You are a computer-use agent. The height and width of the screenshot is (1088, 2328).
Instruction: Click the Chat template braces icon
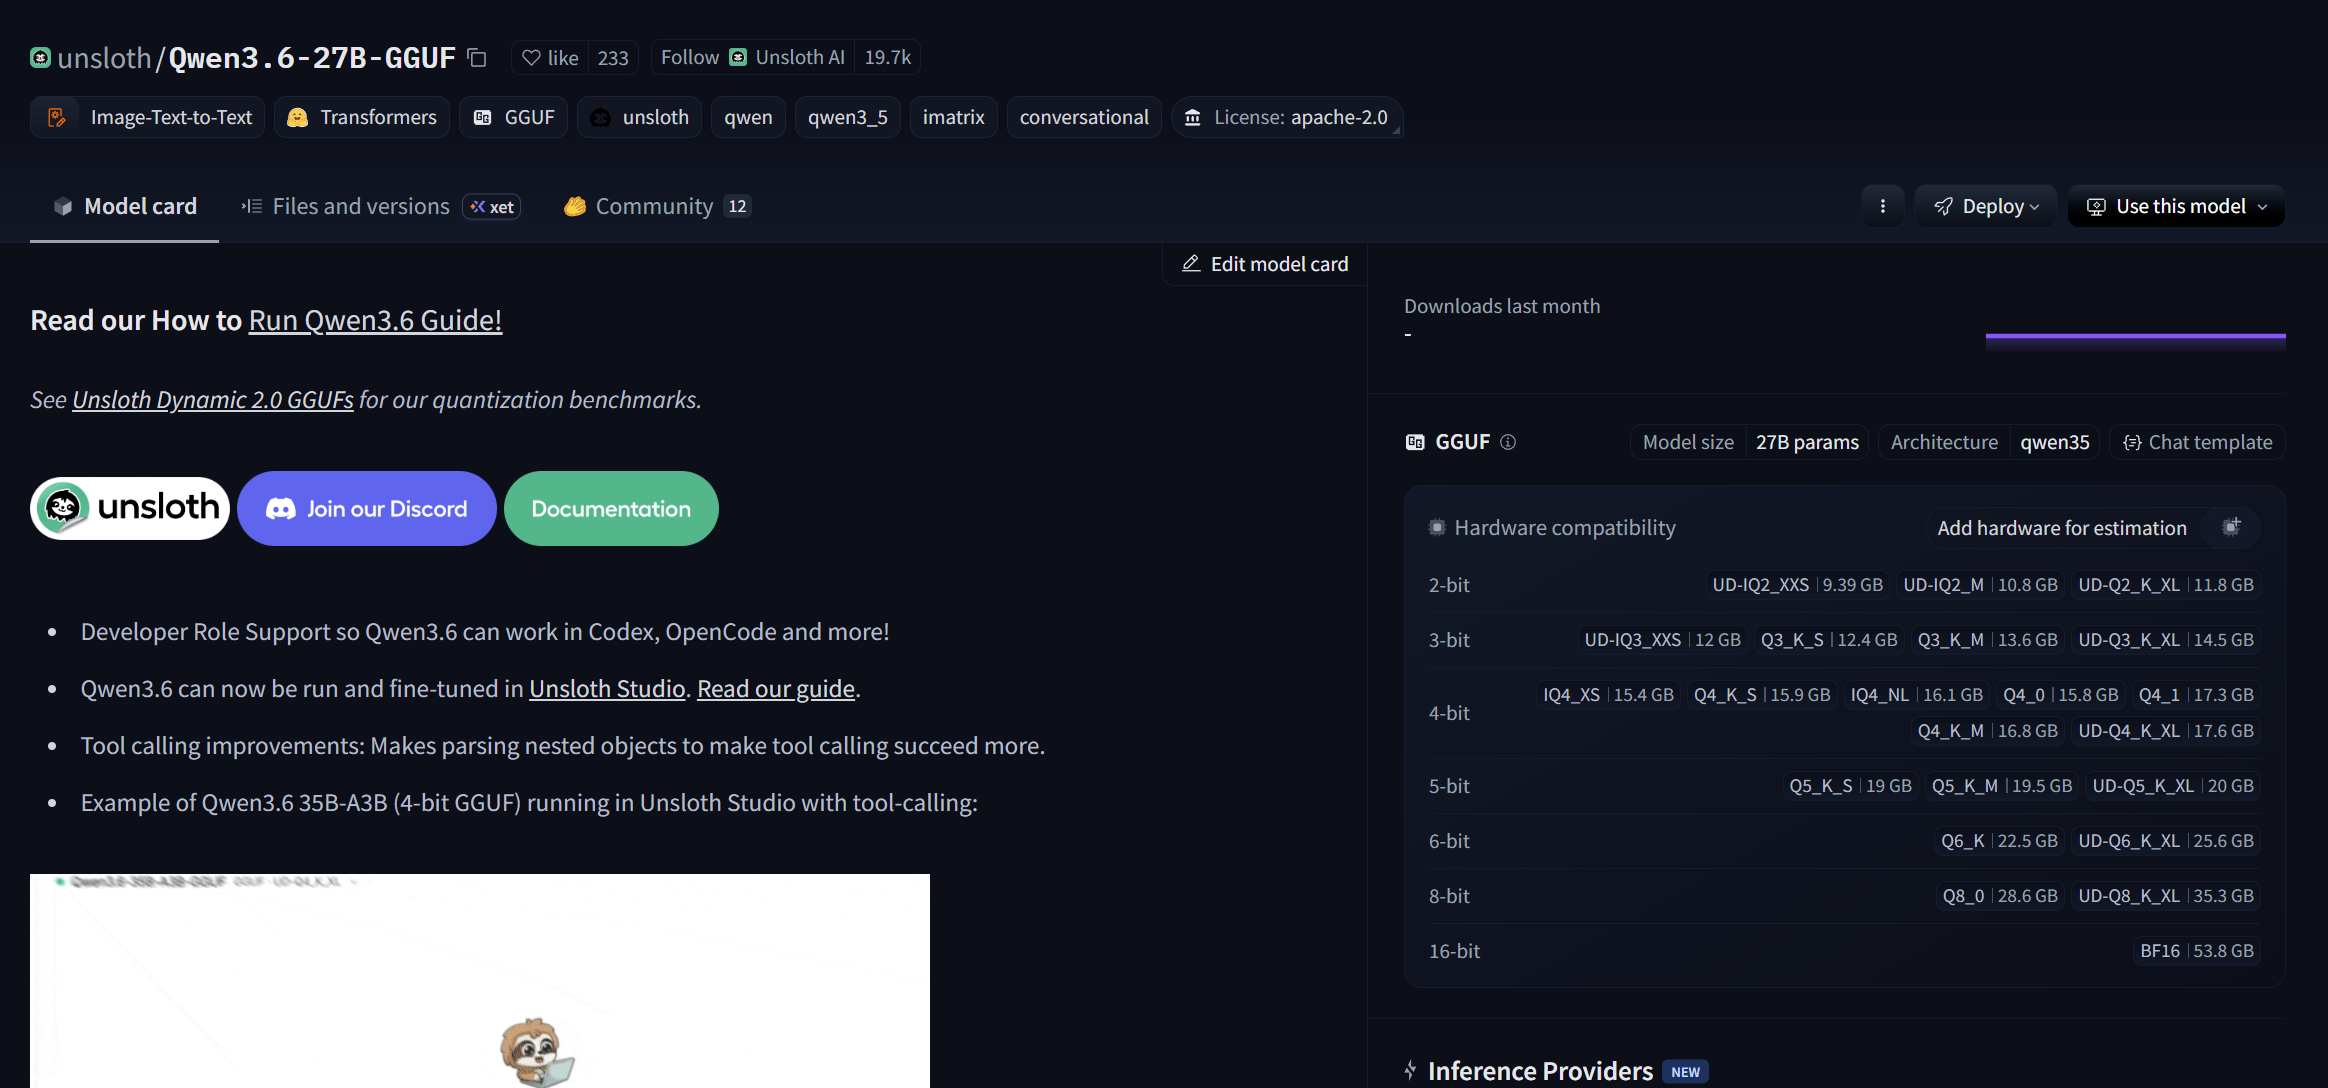[x=2132, y=442]
